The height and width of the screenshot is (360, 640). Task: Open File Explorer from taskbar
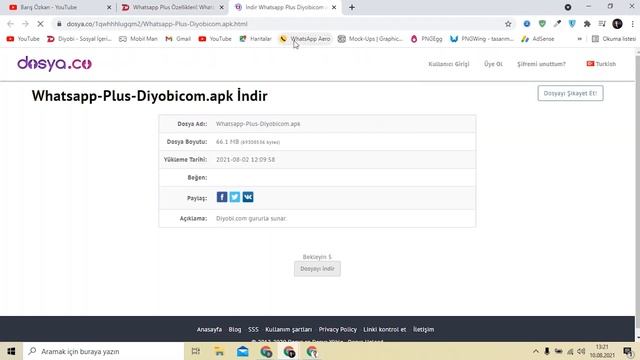219,351
